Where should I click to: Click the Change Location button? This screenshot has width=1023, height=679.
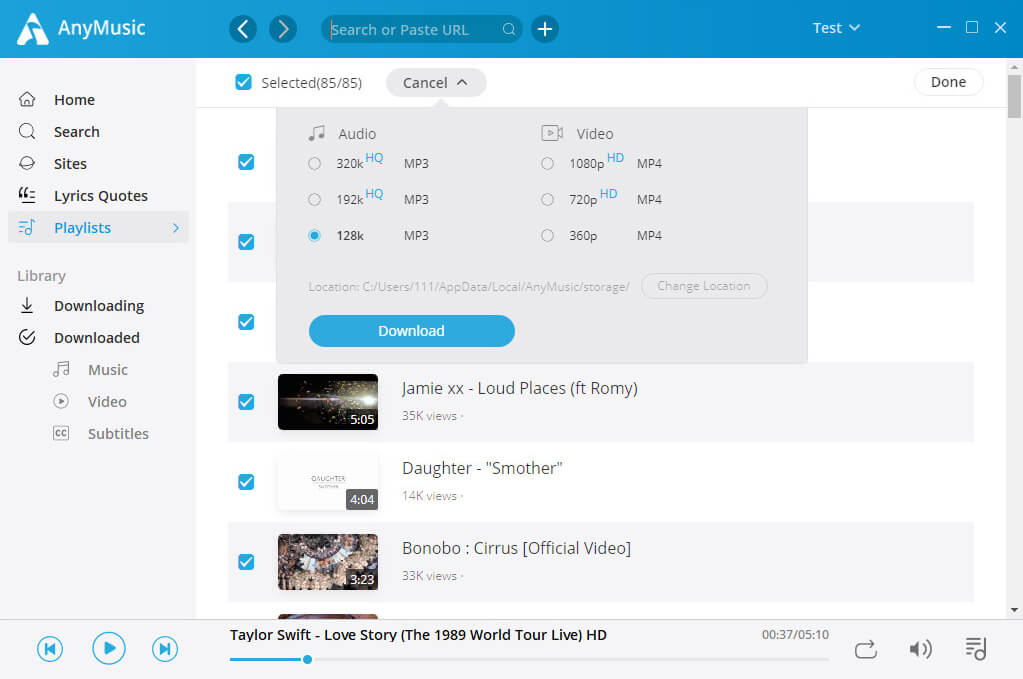click(x=704, y=286)
